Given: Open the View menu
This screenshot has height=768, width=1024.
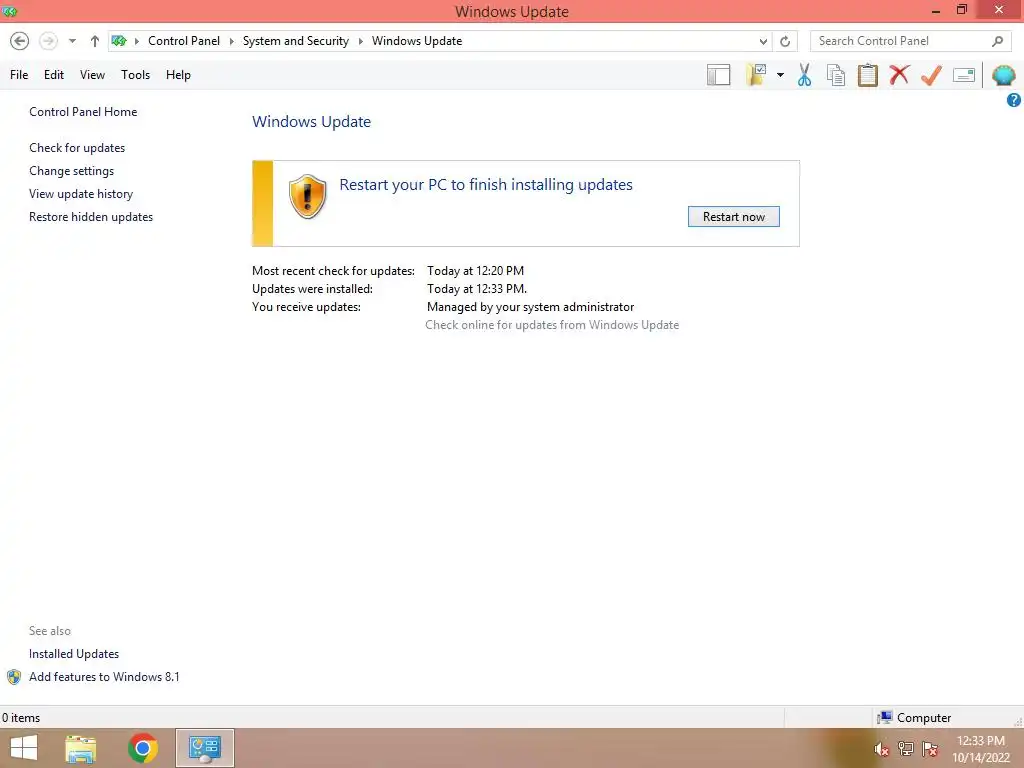Looking at the screenshot, I should tap(92, 74).
